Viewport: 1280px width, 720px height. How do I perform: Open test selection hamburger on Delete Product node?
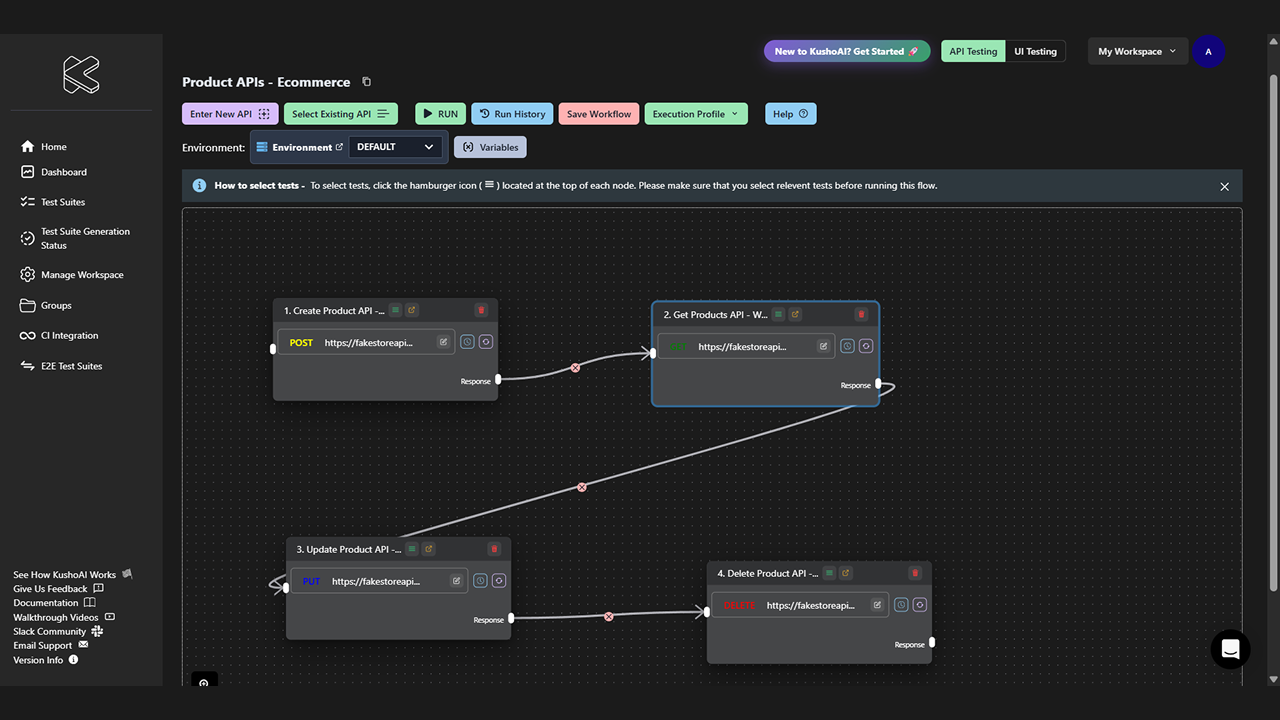[x=829, y=573]
